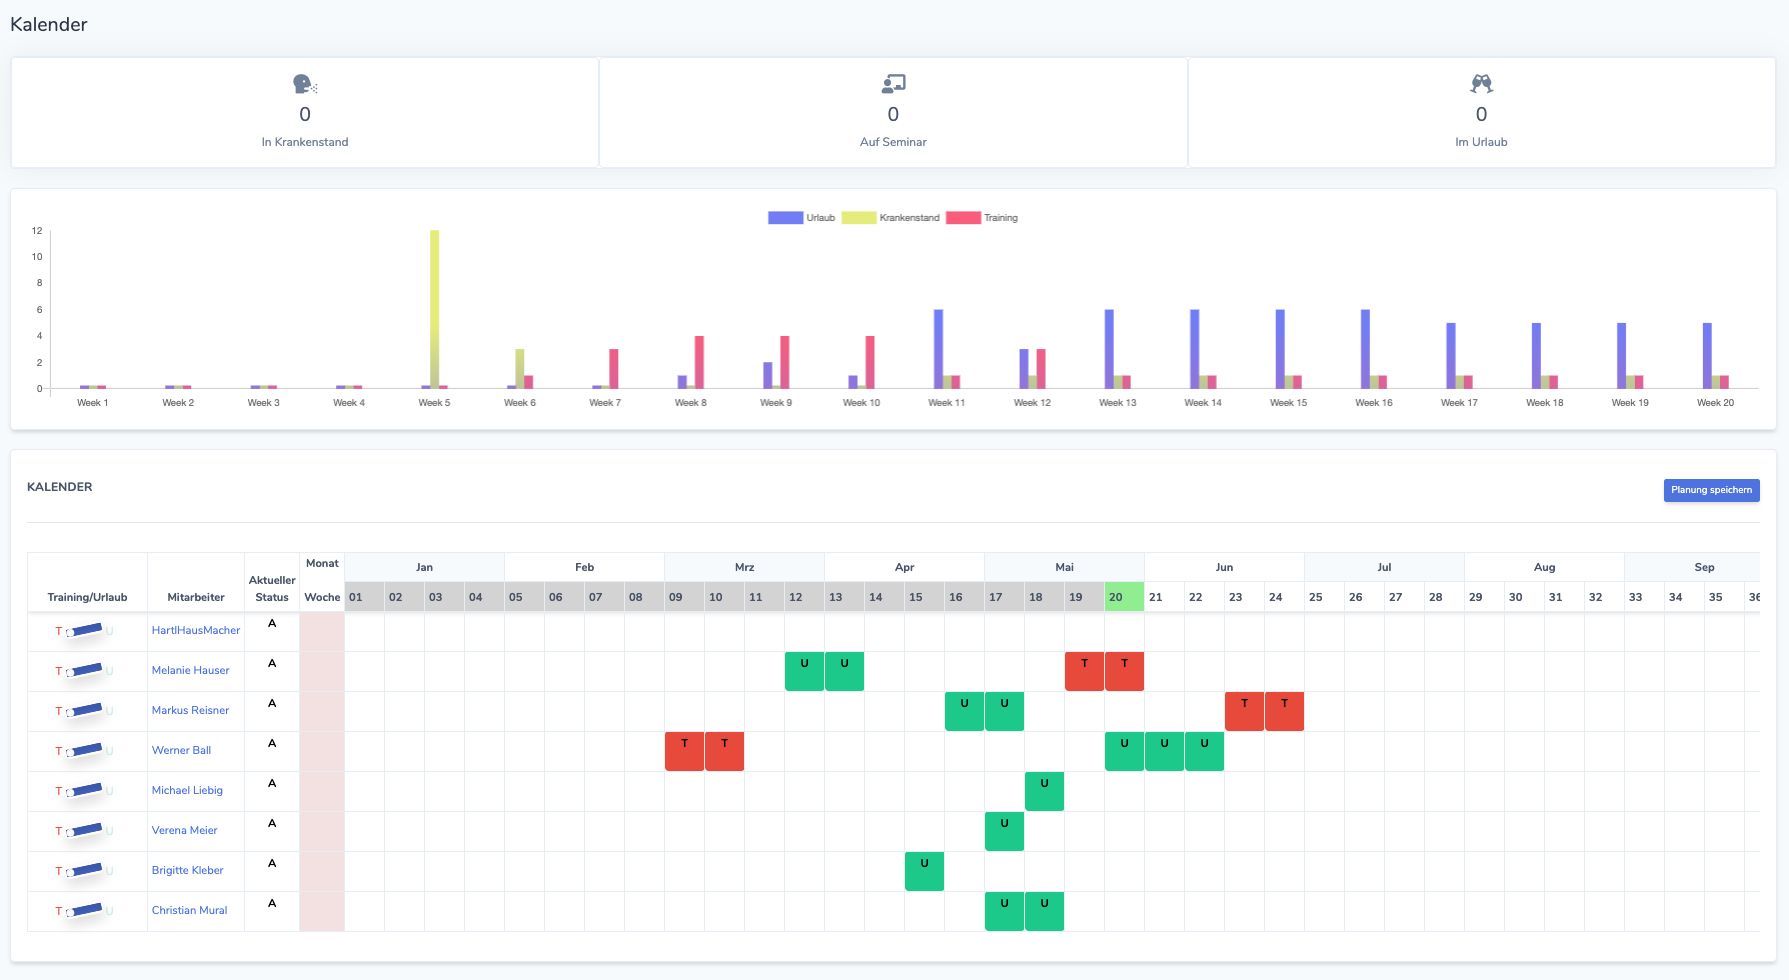The image size is (1789, 980).
Task: Click the In Krankenstand status icon
Action: point(304,84)
